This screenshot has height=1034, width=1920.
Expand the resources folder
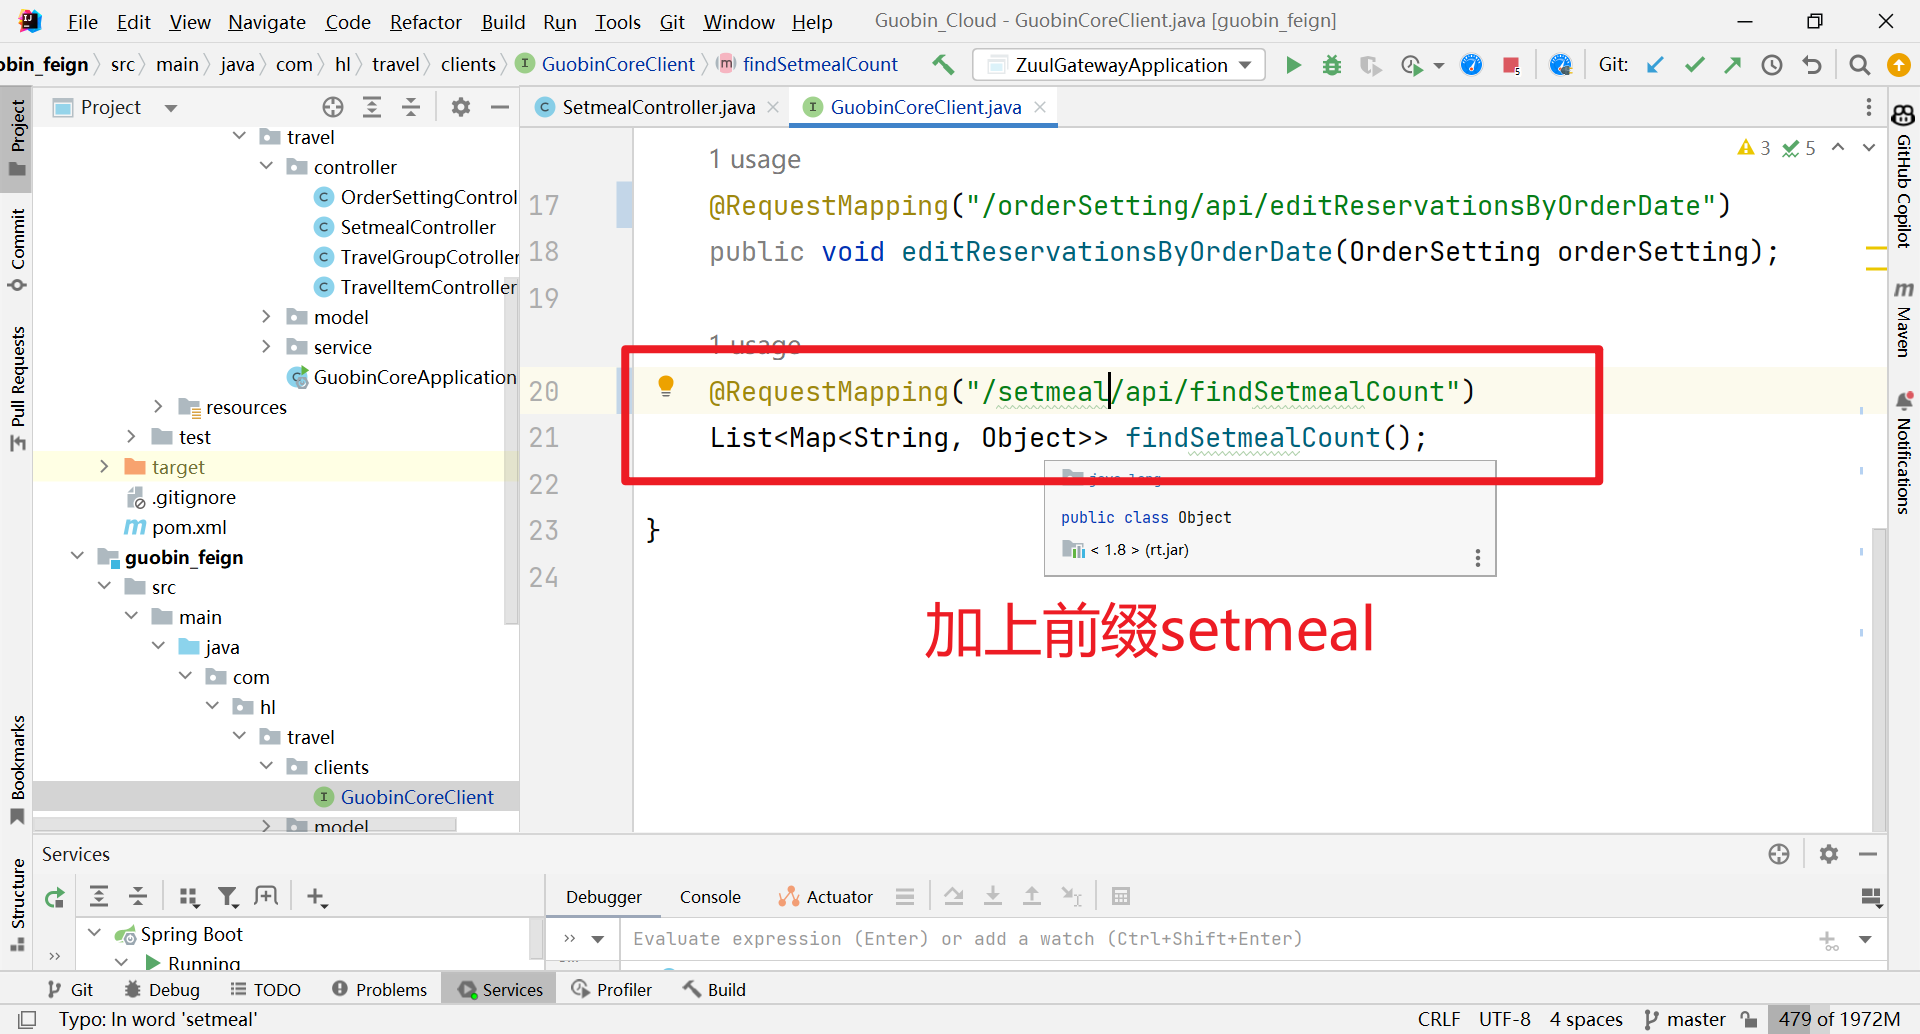tap(158, 406)
